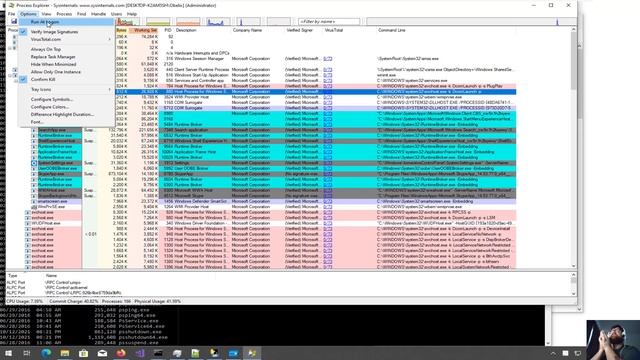Screen dimensions: 640x360
Task: Open the Users menu
Action: click(116, 14)
